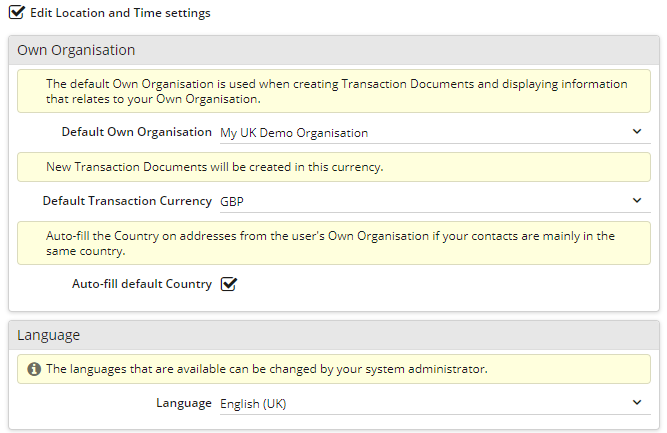This screenshot has height=433, width=667.
Task: Select the 'My UK Demo Organisation' field
Action: (x=435, y=133)
